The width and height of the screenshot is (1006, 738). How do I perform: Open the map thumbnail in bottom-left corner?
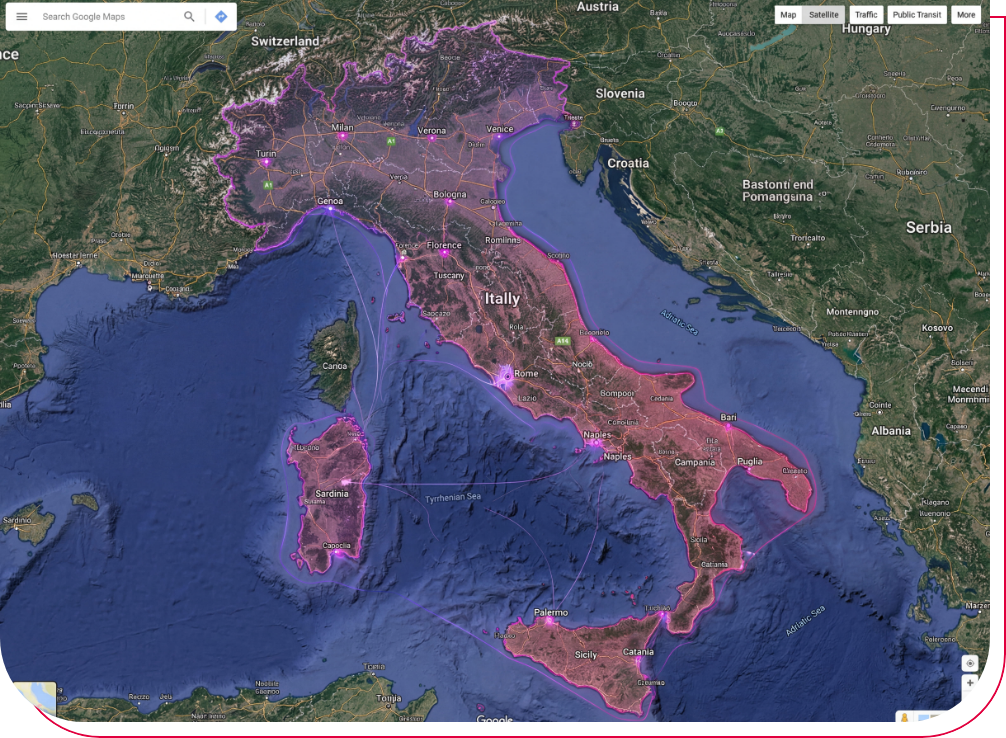pos(36,697)
